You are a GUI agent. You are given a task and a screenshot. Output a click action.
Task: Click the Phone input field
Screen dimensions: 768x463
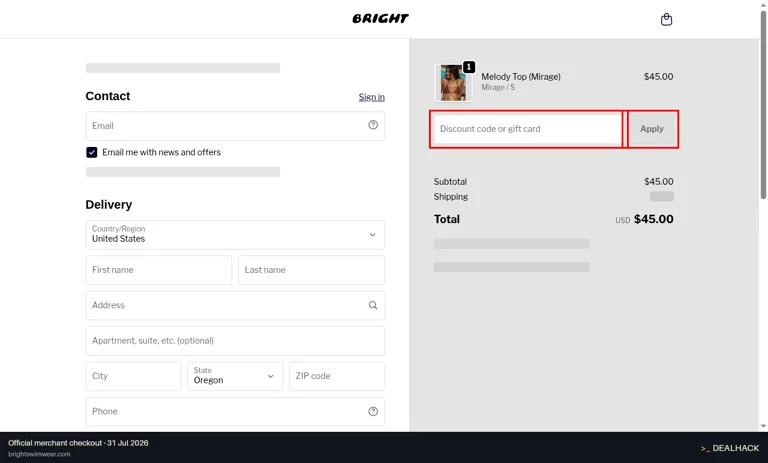pyautogui.click(x=235, y=411)
